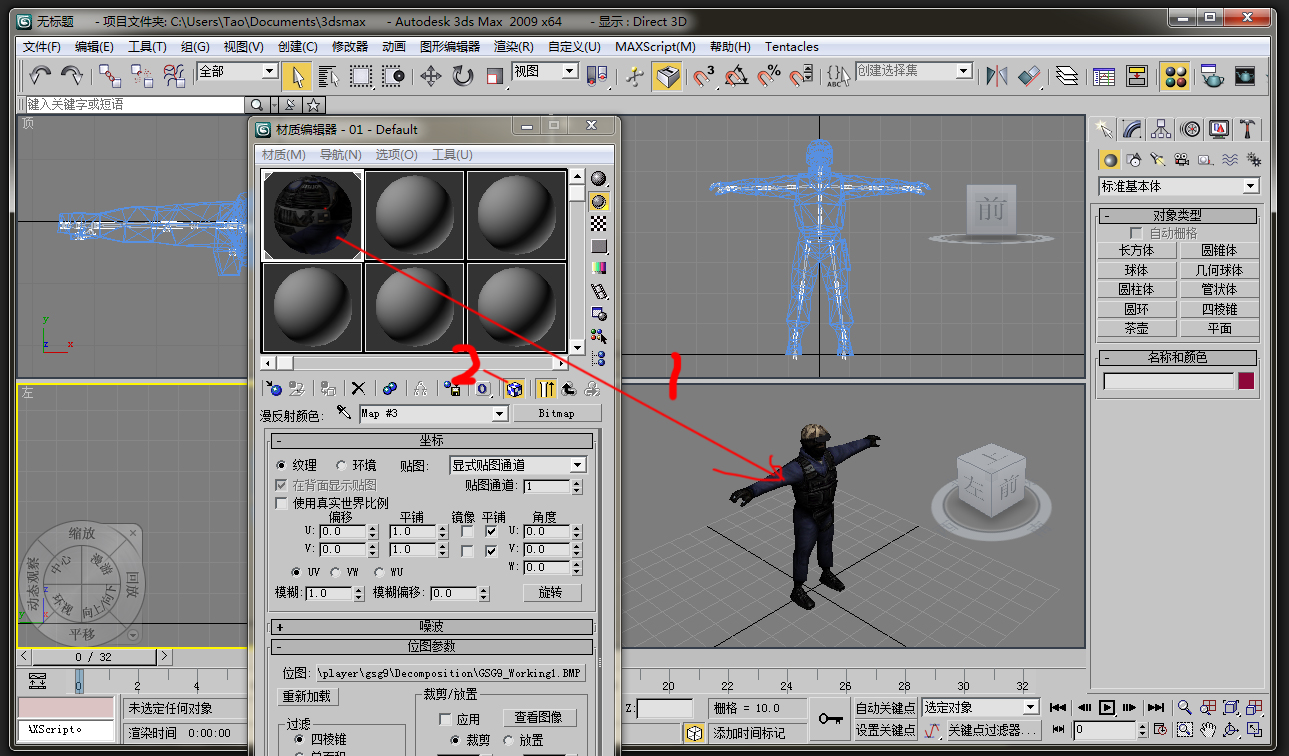Open the 导航(N) menu in material editor

[340, 155]
